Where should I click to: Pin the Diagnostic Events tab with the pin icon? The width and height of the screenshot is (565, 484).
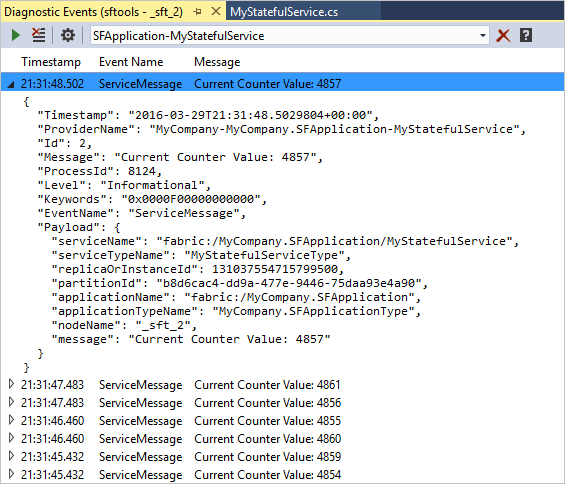click(197, 12)
